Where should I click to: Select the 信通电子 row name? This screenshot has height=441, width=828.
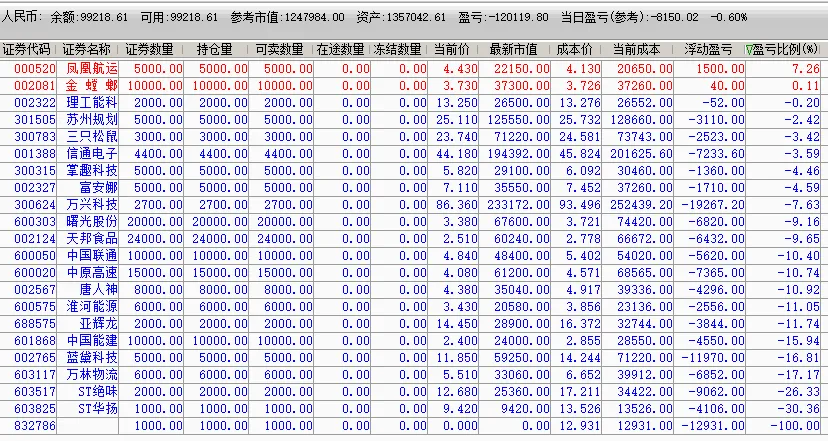[92, 154]
